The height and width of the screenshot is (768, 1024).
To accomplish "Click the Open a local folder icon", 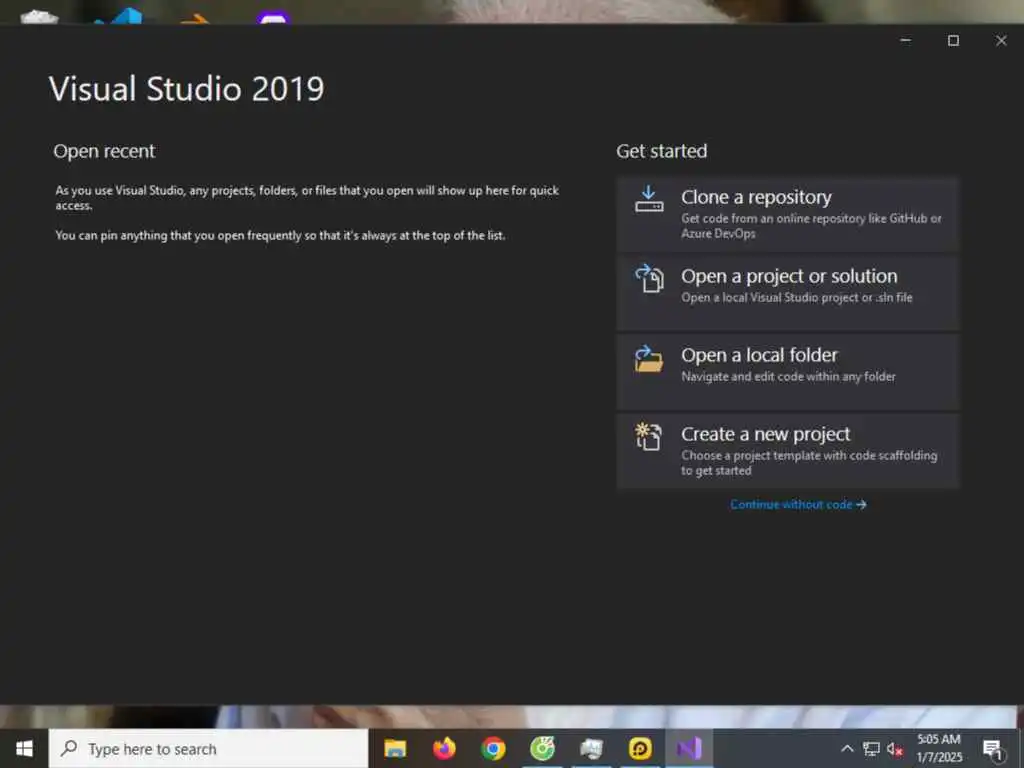I will point(649,359).
